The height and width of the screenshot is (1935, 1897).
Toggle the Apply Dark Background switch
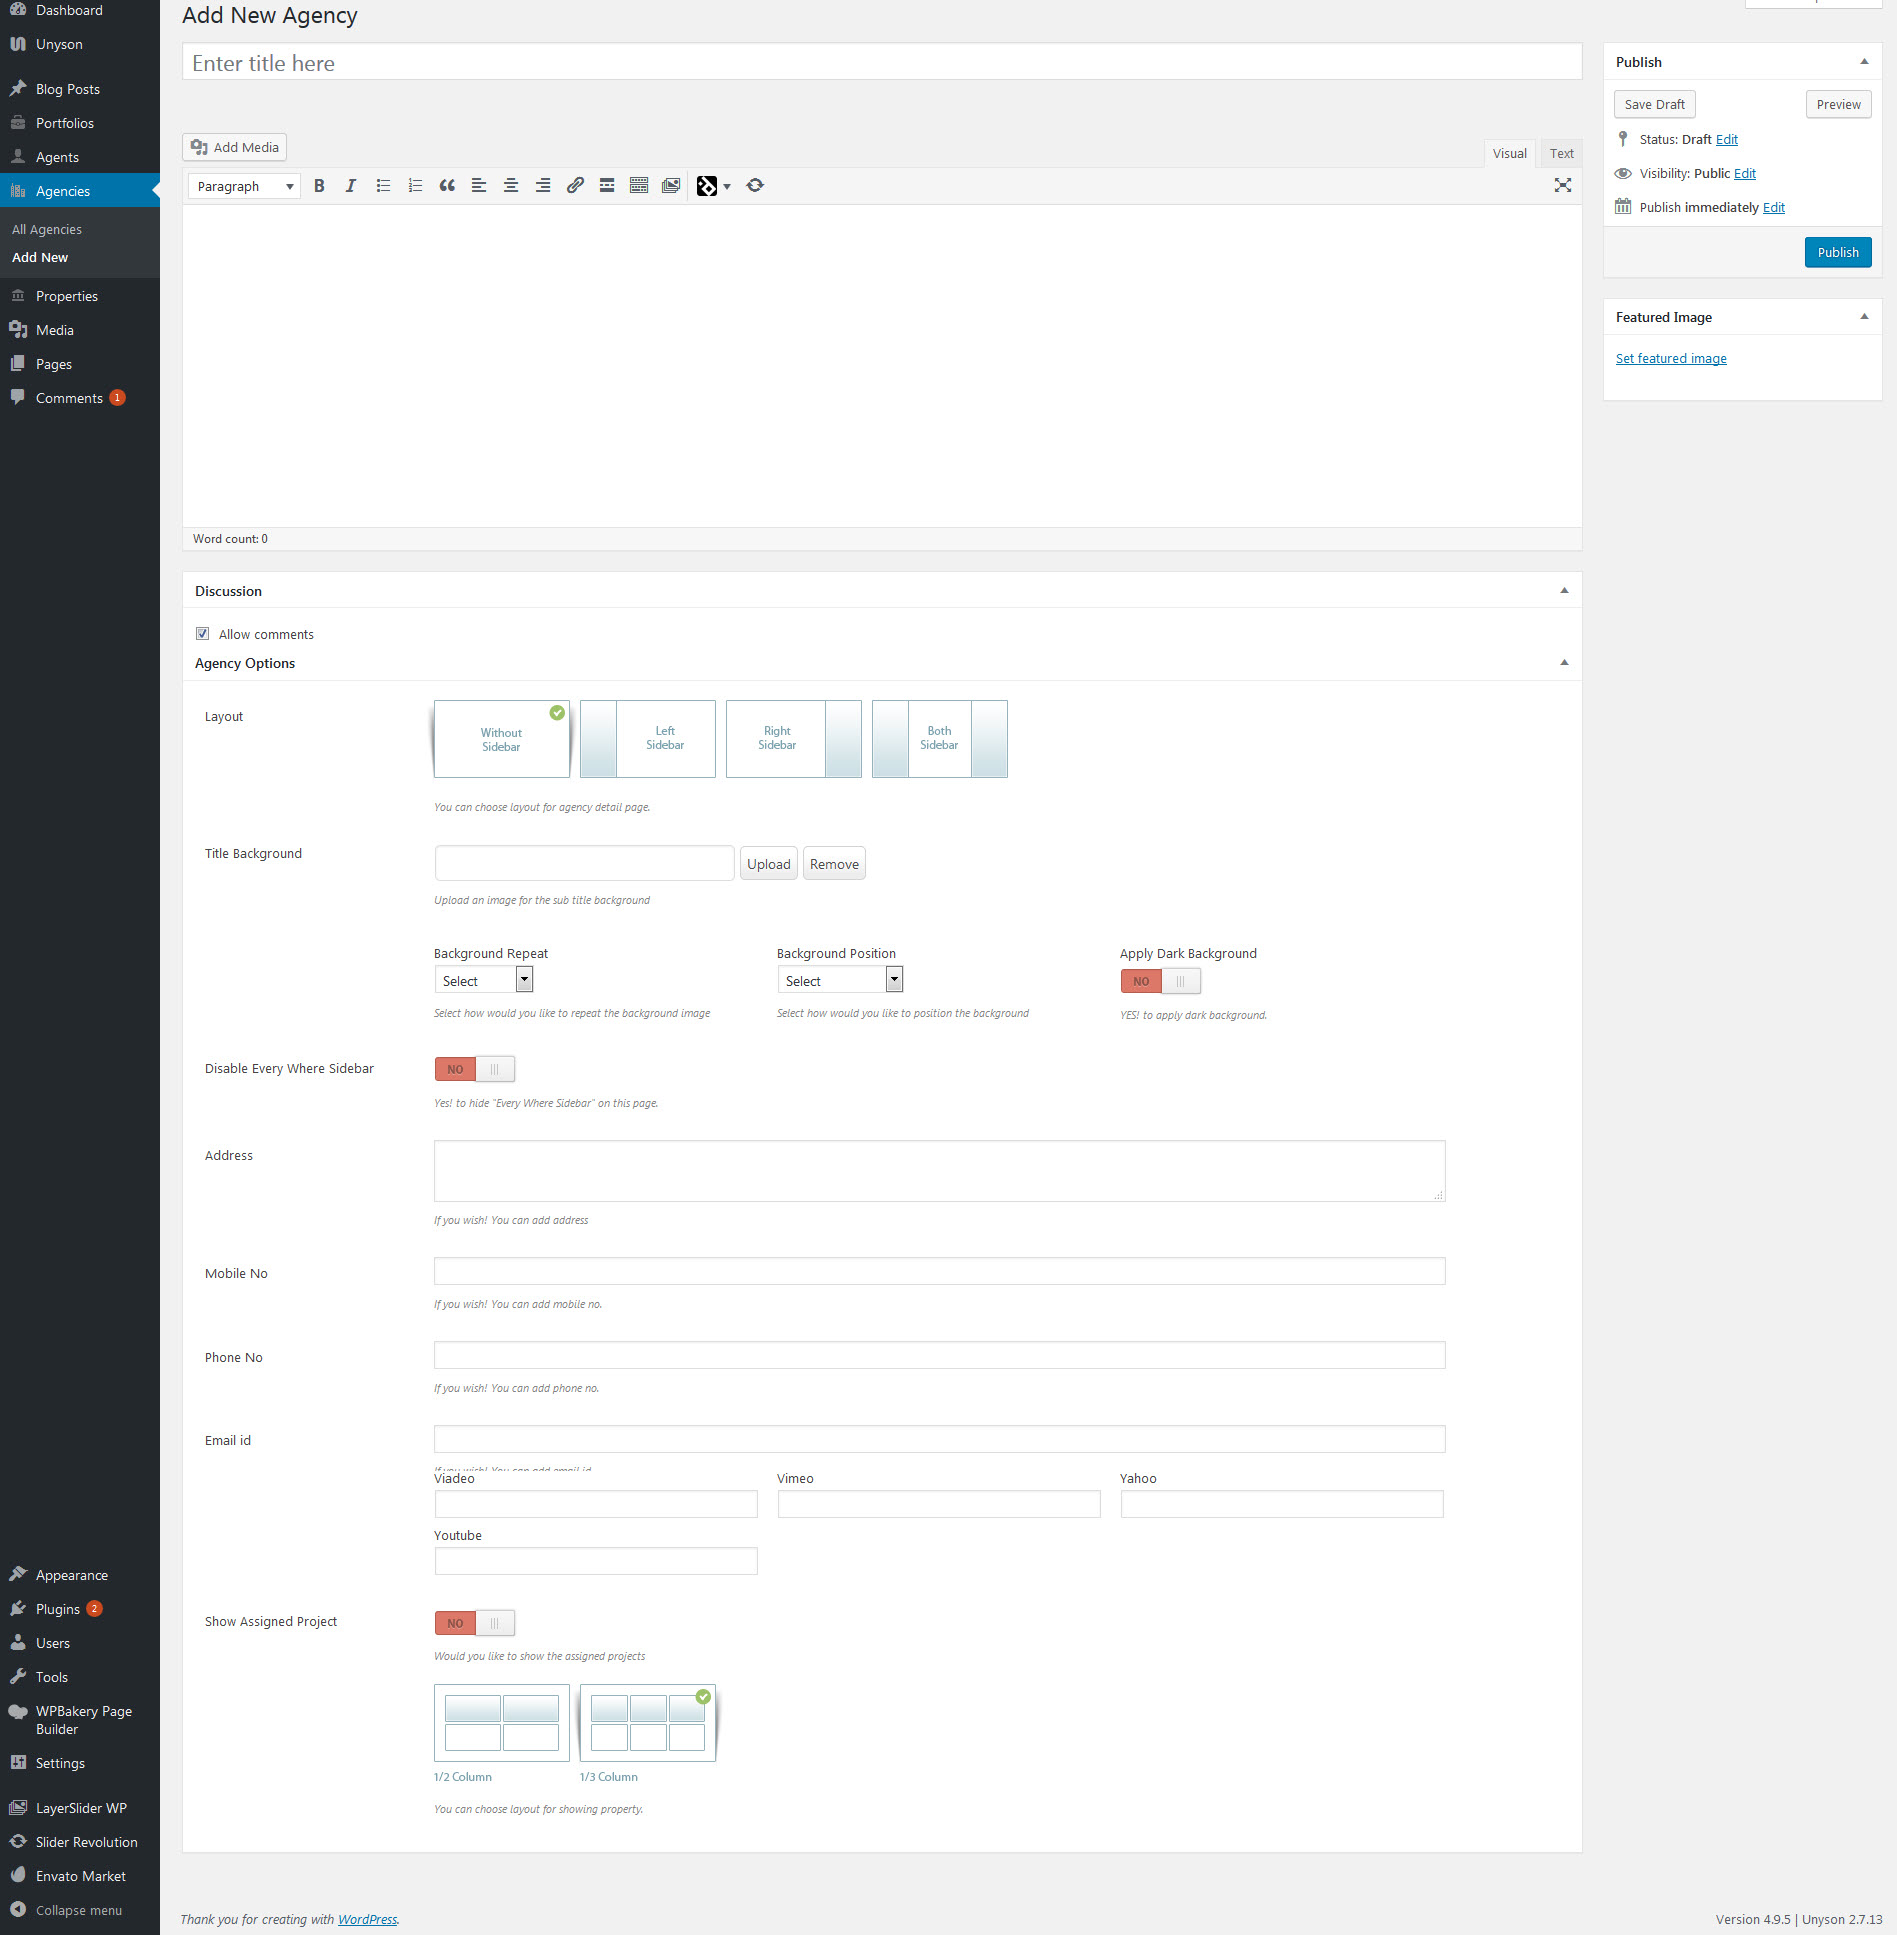pyautogui.click(x=1160, y=981)
